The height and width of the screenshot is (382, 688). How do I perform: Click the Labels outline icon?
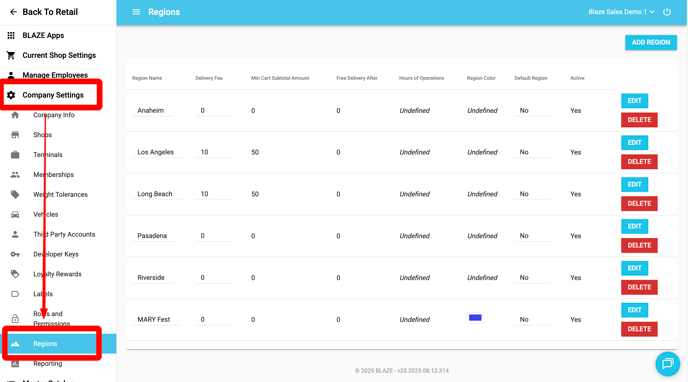coord(15,294)
